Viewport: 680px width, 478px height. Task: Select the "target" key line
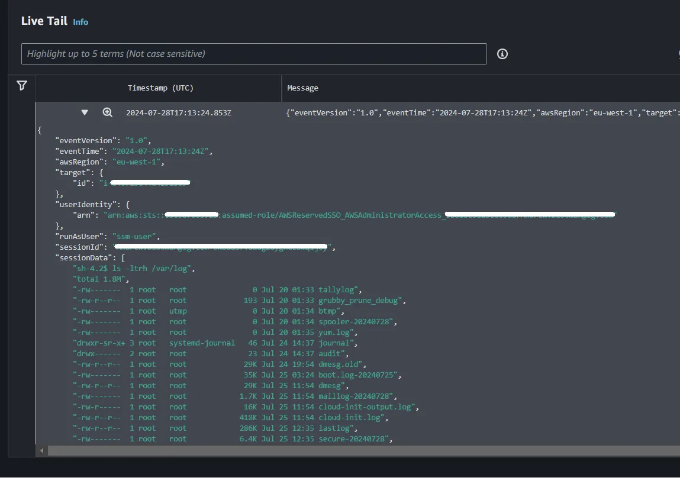pyautogui.click(x=79, y=173)
